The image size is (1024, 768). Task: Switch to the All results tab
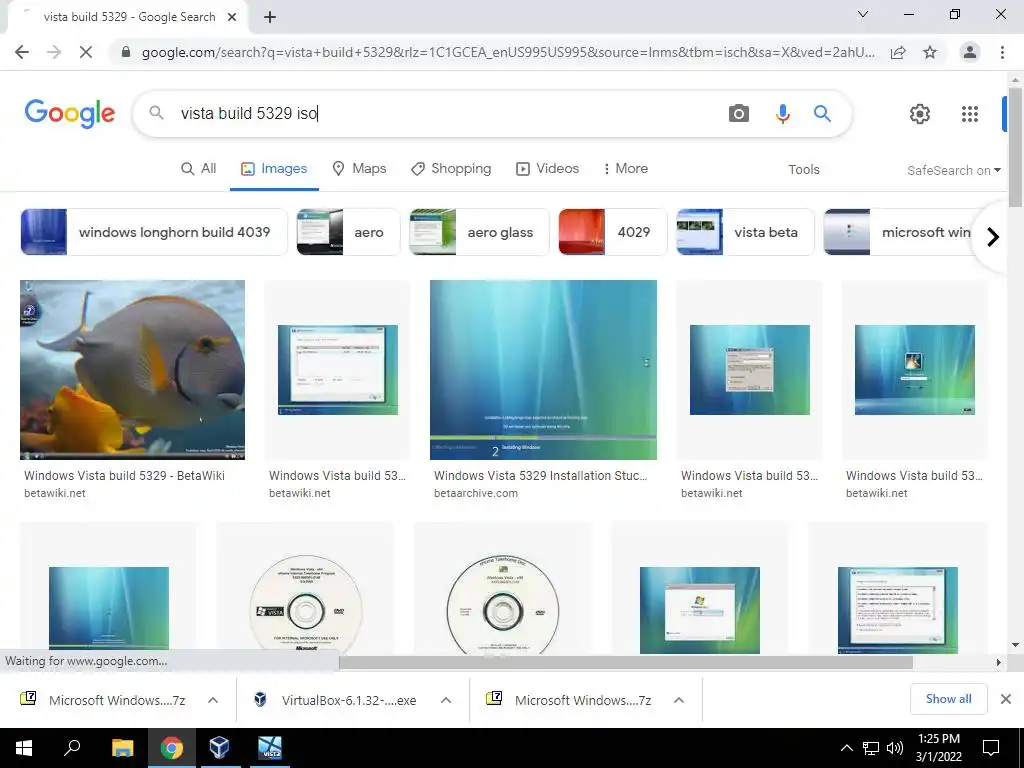pyautogui.click(x=199, y=168)
